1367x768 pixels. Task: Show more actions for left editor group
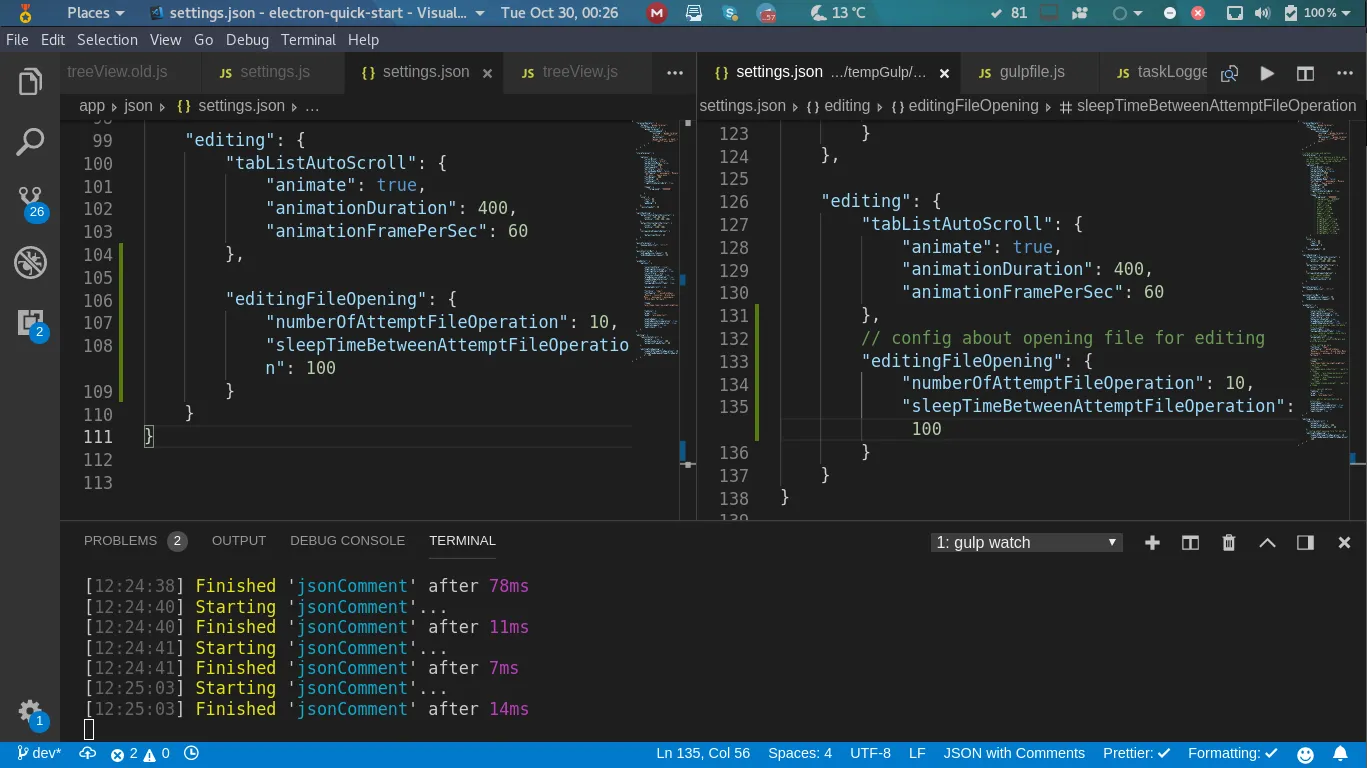pyautogui.click(x=675, y=73)
